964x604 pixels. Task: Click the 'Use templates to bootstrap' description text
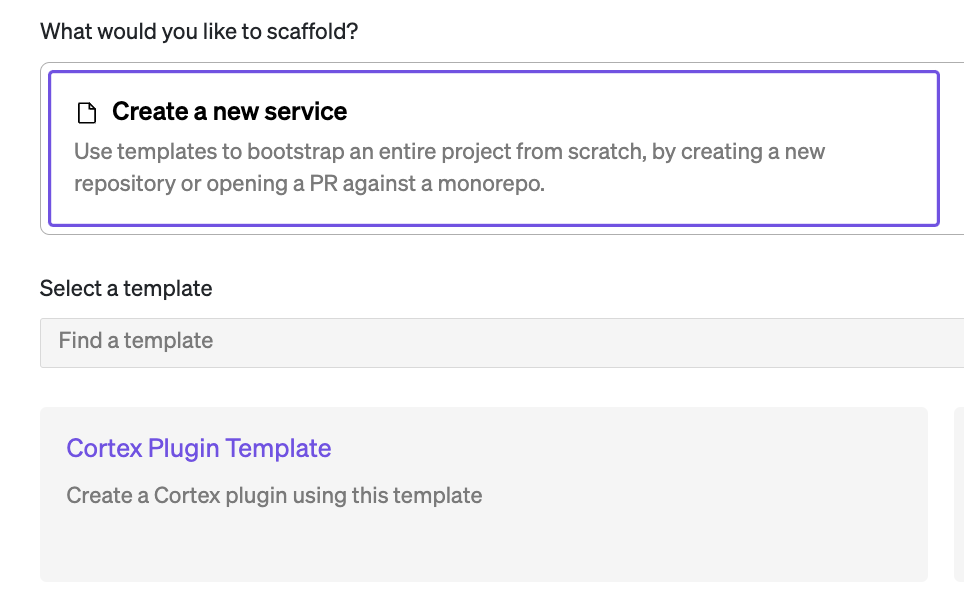(x=449, y=152)
